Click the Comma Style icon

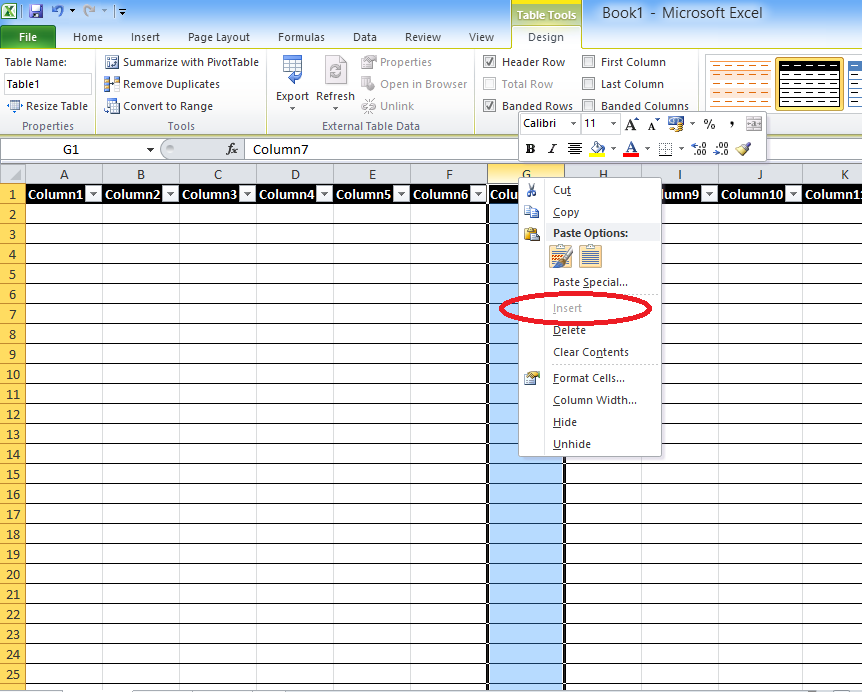coord(731,124)
